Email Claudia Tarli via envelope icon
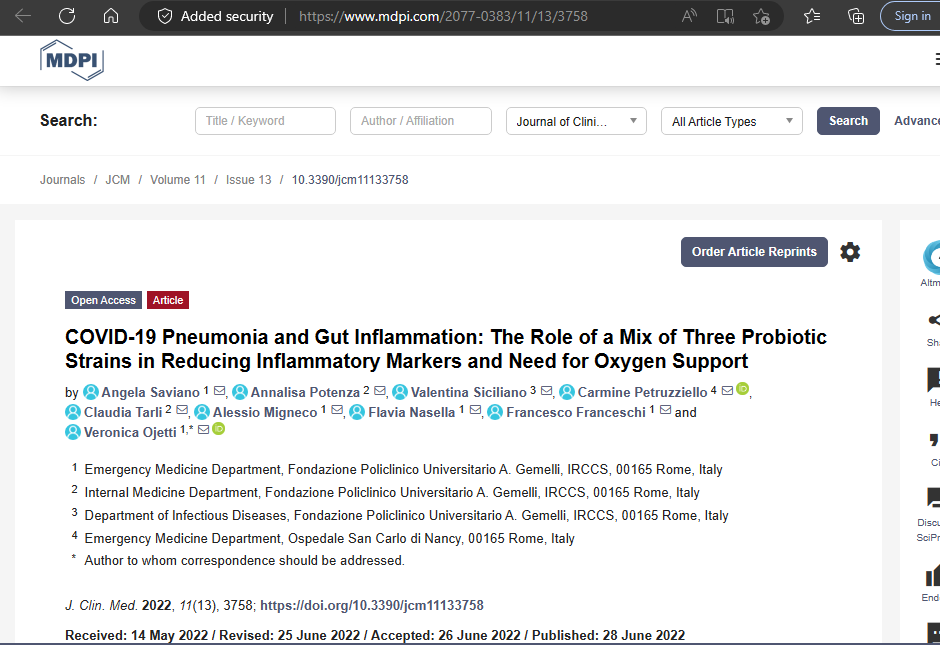Image resolution: width=940 pixels, height=645 pixels. pyautogui.click(x=182, y=410)
